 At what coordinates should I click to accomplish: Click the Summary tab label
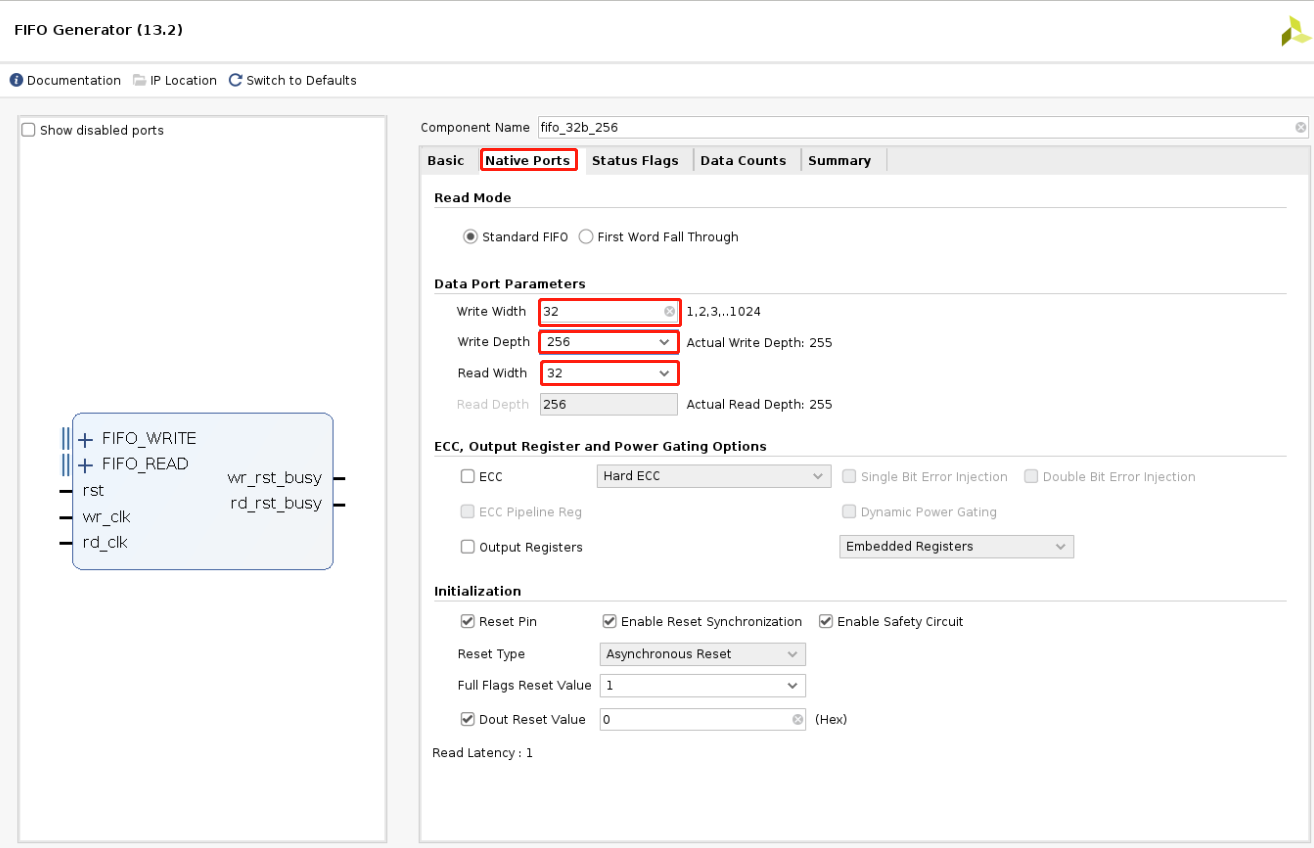pyautogui.click(x=840, y=160)
